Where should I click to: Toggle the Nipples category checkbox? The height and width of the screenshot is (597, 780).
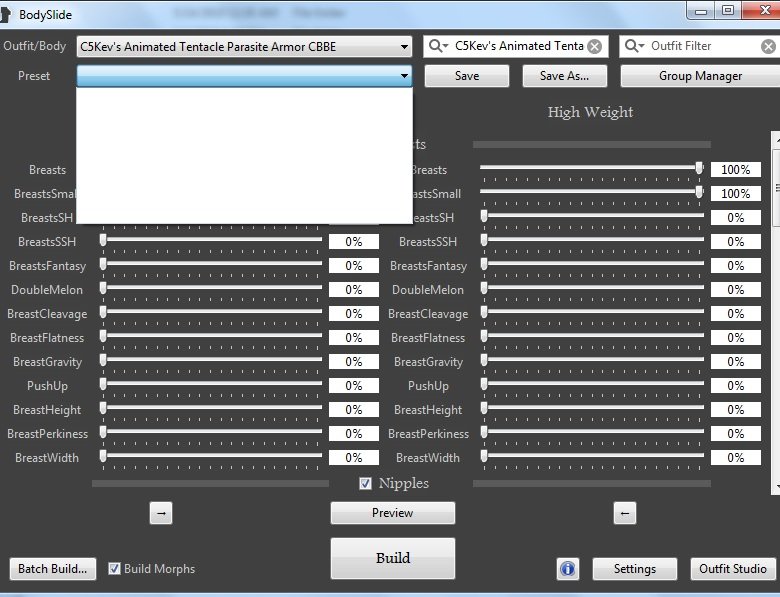tap(365, 483)
